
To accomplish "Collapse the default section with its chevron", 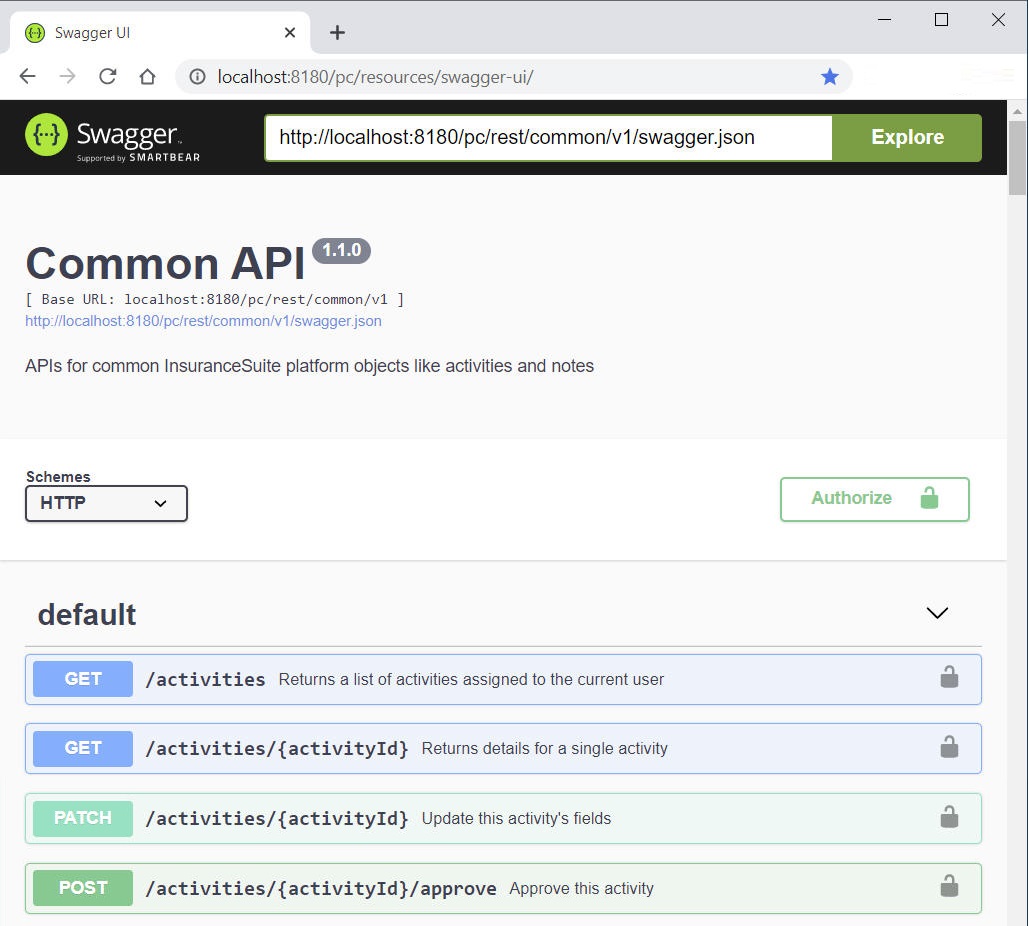I will coord(937,613).
